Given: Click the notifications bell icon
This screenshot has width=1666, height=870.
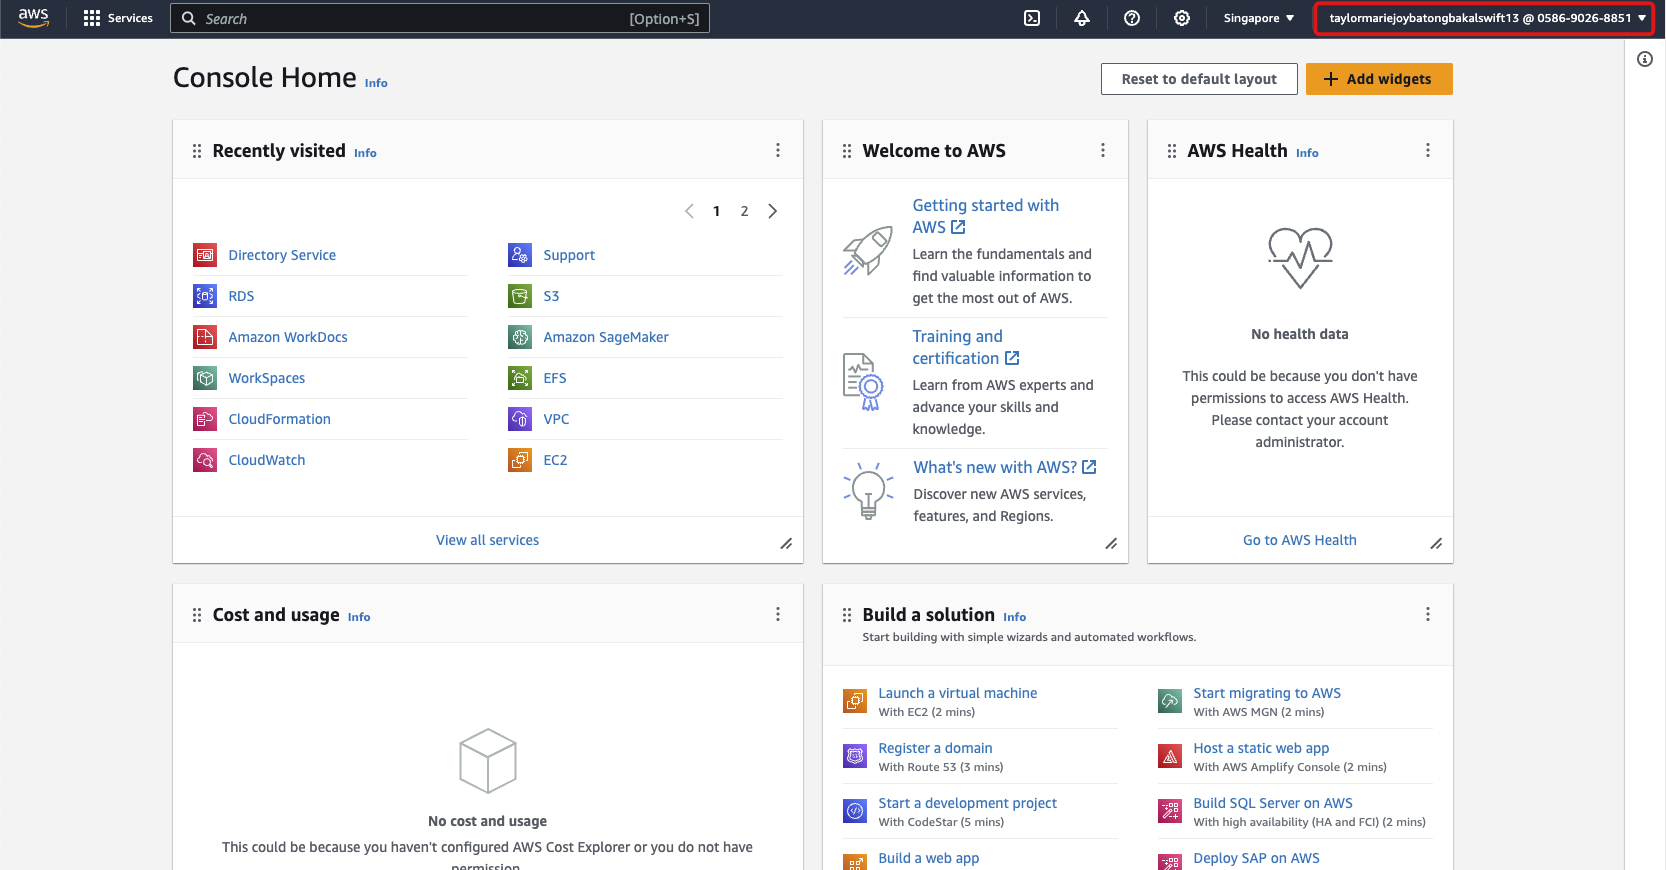Looking at the screenshot, I should pyautogui.click(x=1082, y=18).
